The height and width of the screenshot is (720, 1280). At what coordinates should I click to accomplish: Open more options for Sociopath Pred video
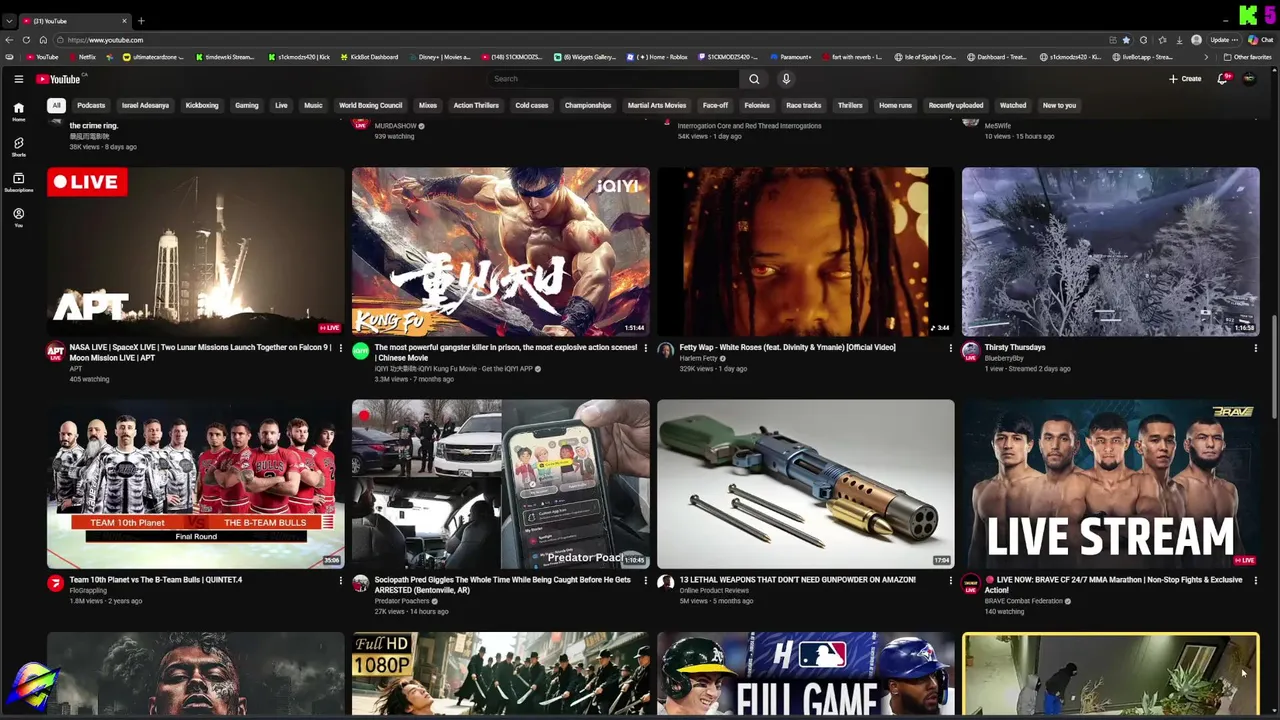tap(645, 580)
